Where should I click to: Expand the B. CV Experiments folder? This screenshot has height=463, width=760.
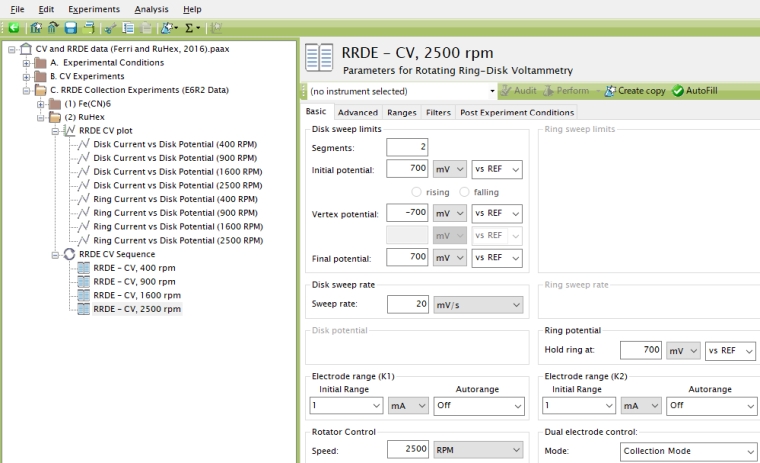click(x=26, y=76)
